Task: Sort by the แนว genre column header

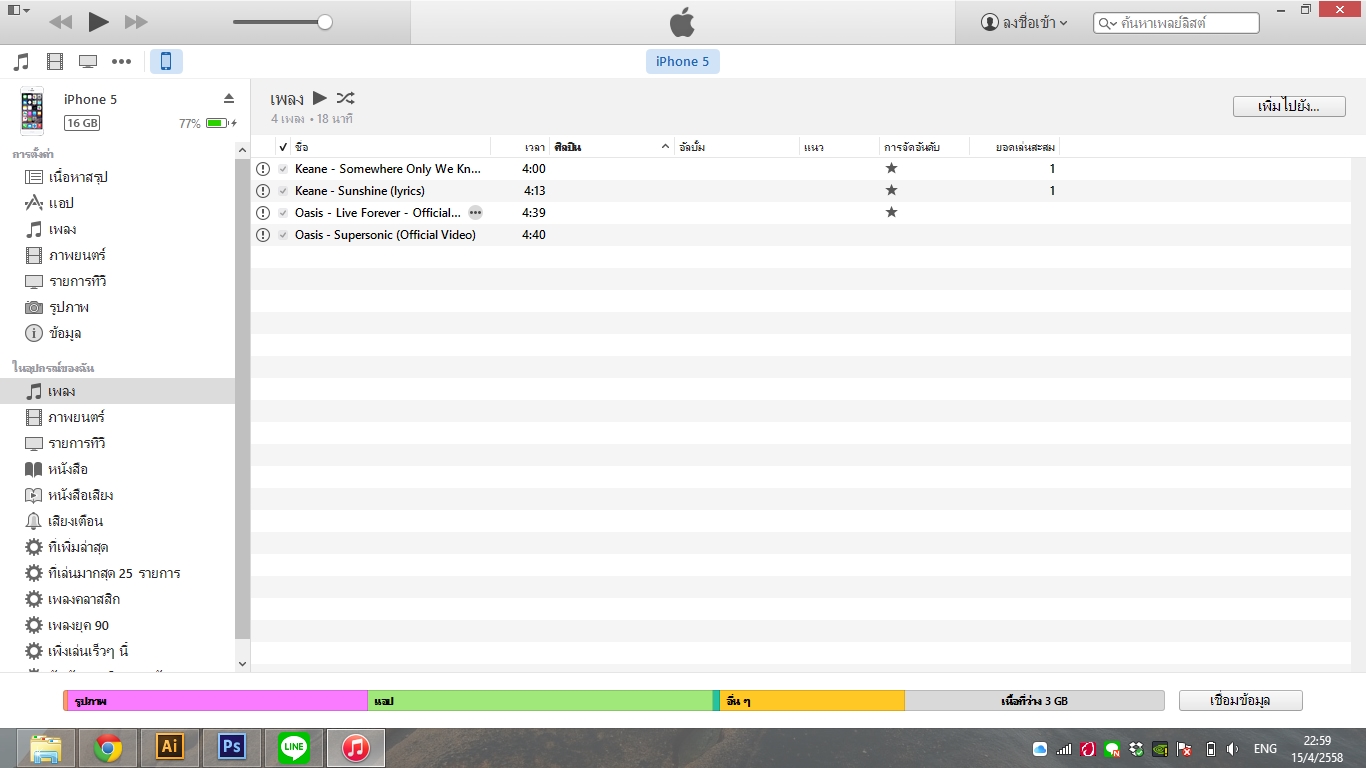Action: 839,147
